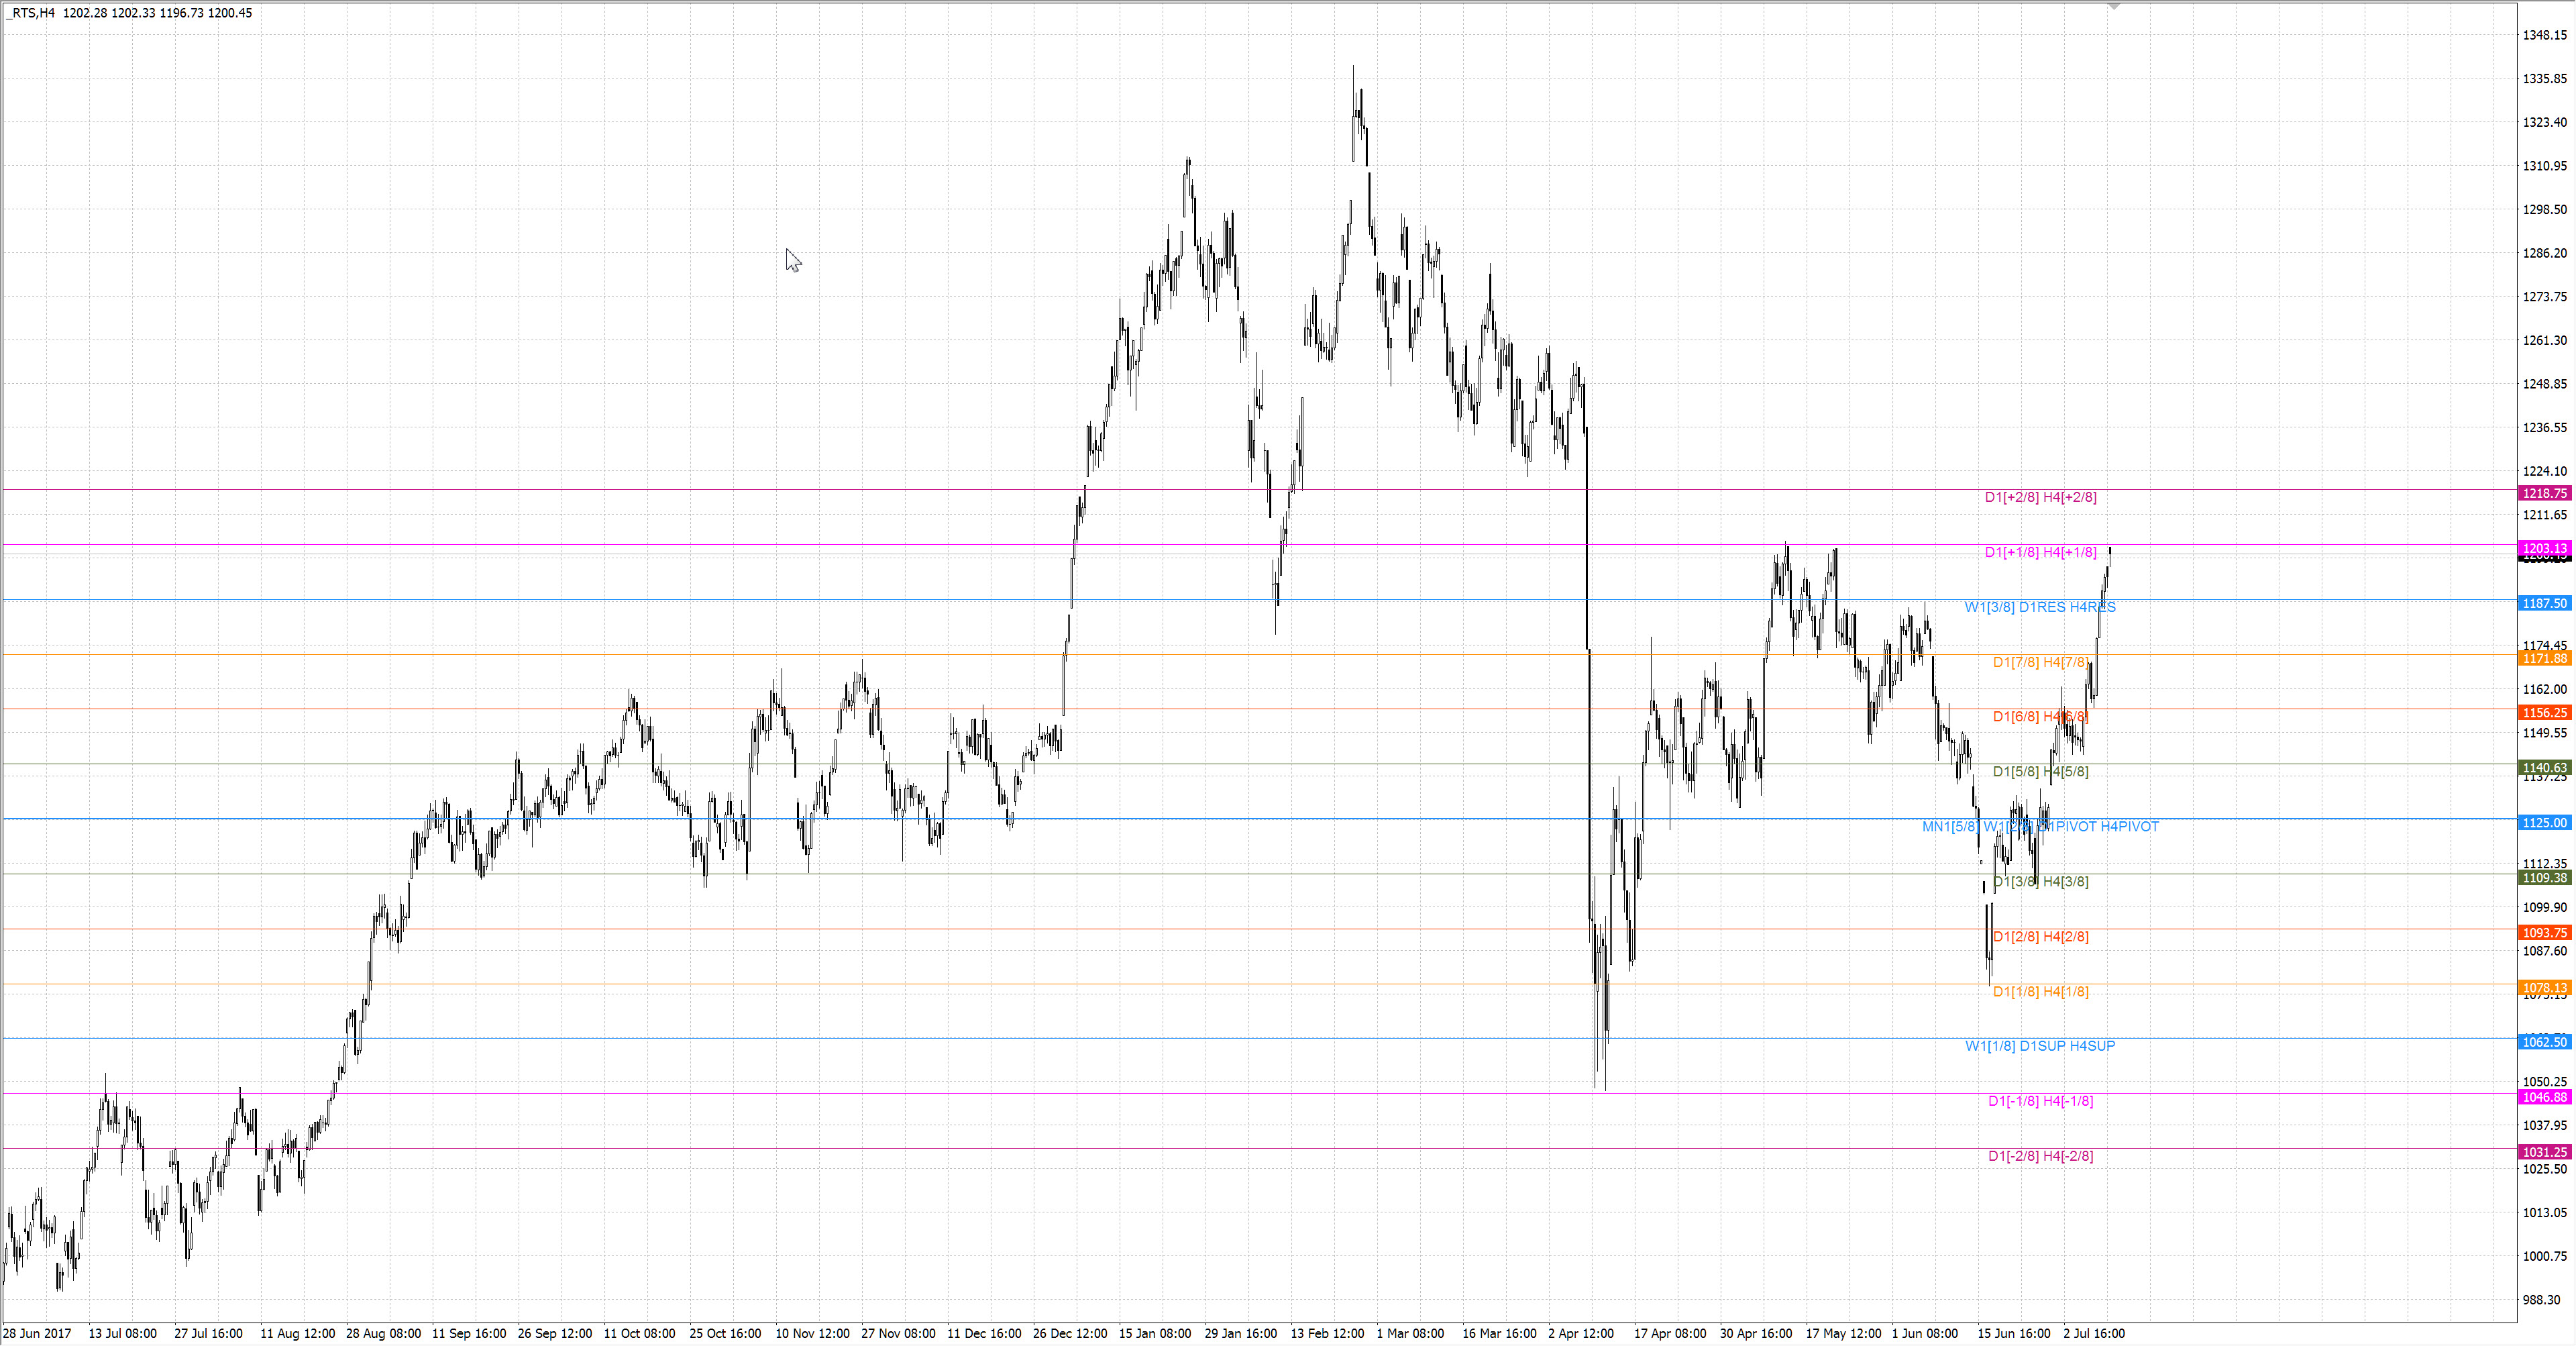Select the D1[-2/8] H4[-2/8] level label

[2040, 1156]
